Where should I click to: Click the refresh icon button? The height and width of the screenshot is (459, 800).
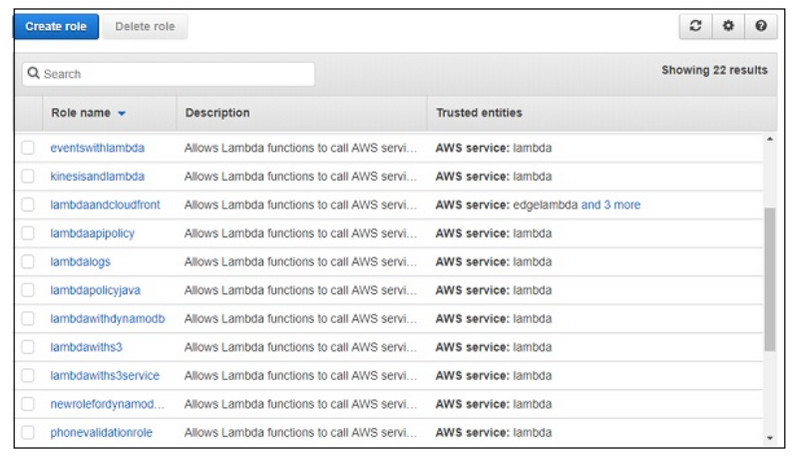[x=695, y=27]
